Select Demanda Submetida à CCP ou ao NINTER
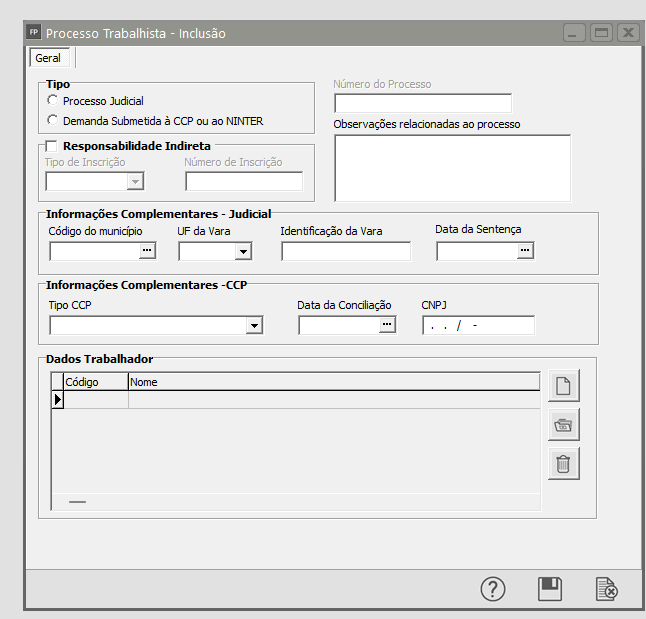Screen dimensions: 646x619 [x=53, y=121]
